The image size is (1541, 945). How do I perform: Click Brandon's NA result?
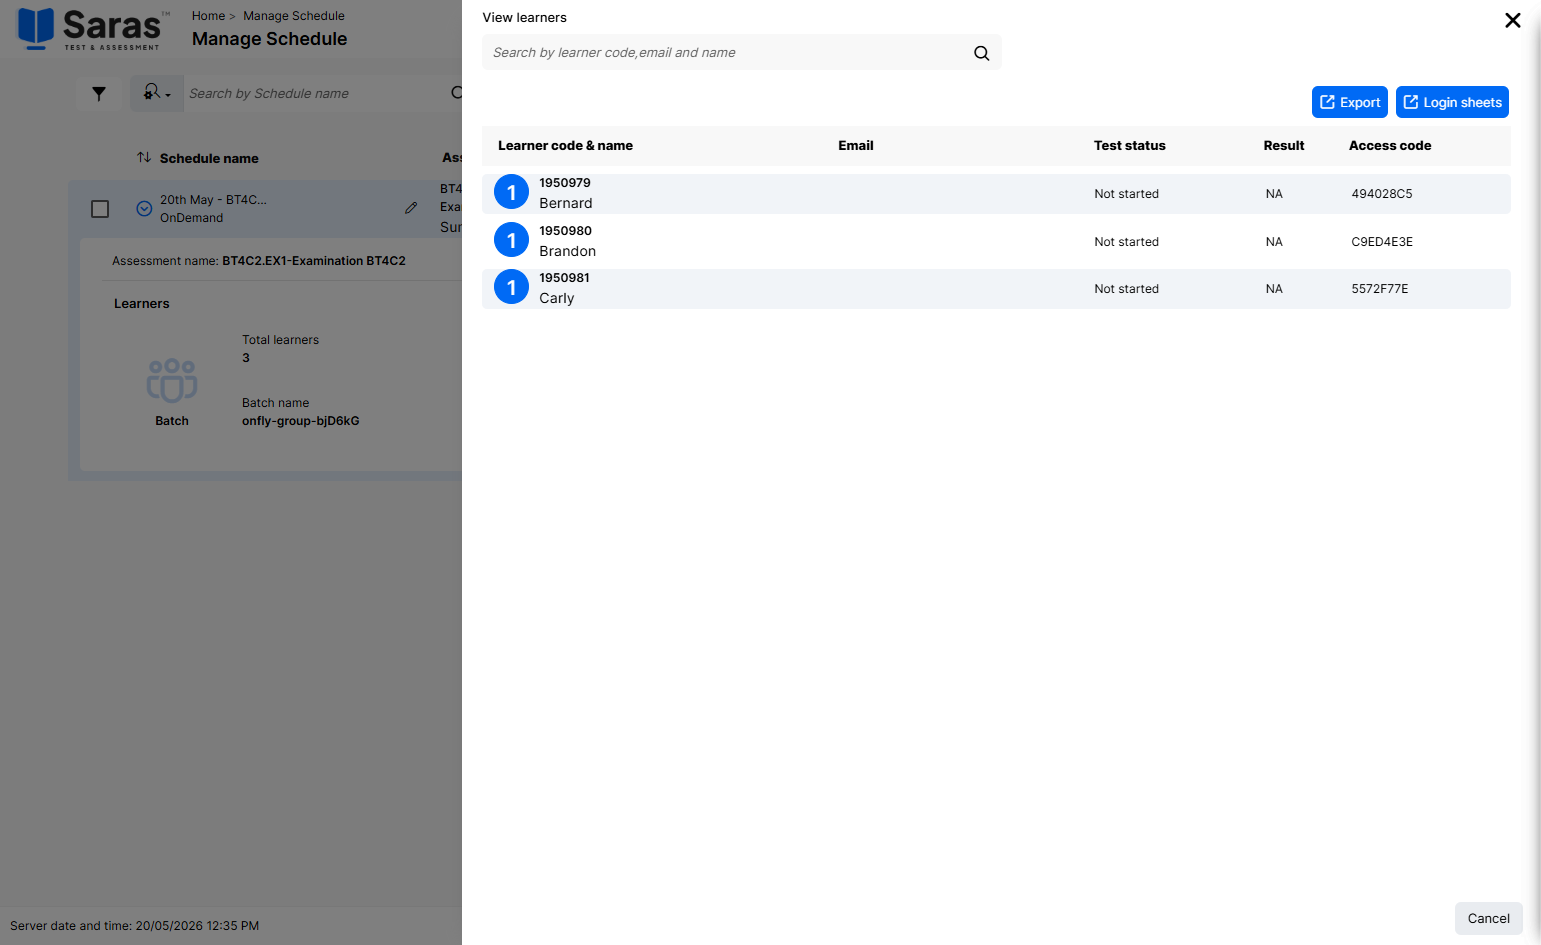[x=1274, y=242]
